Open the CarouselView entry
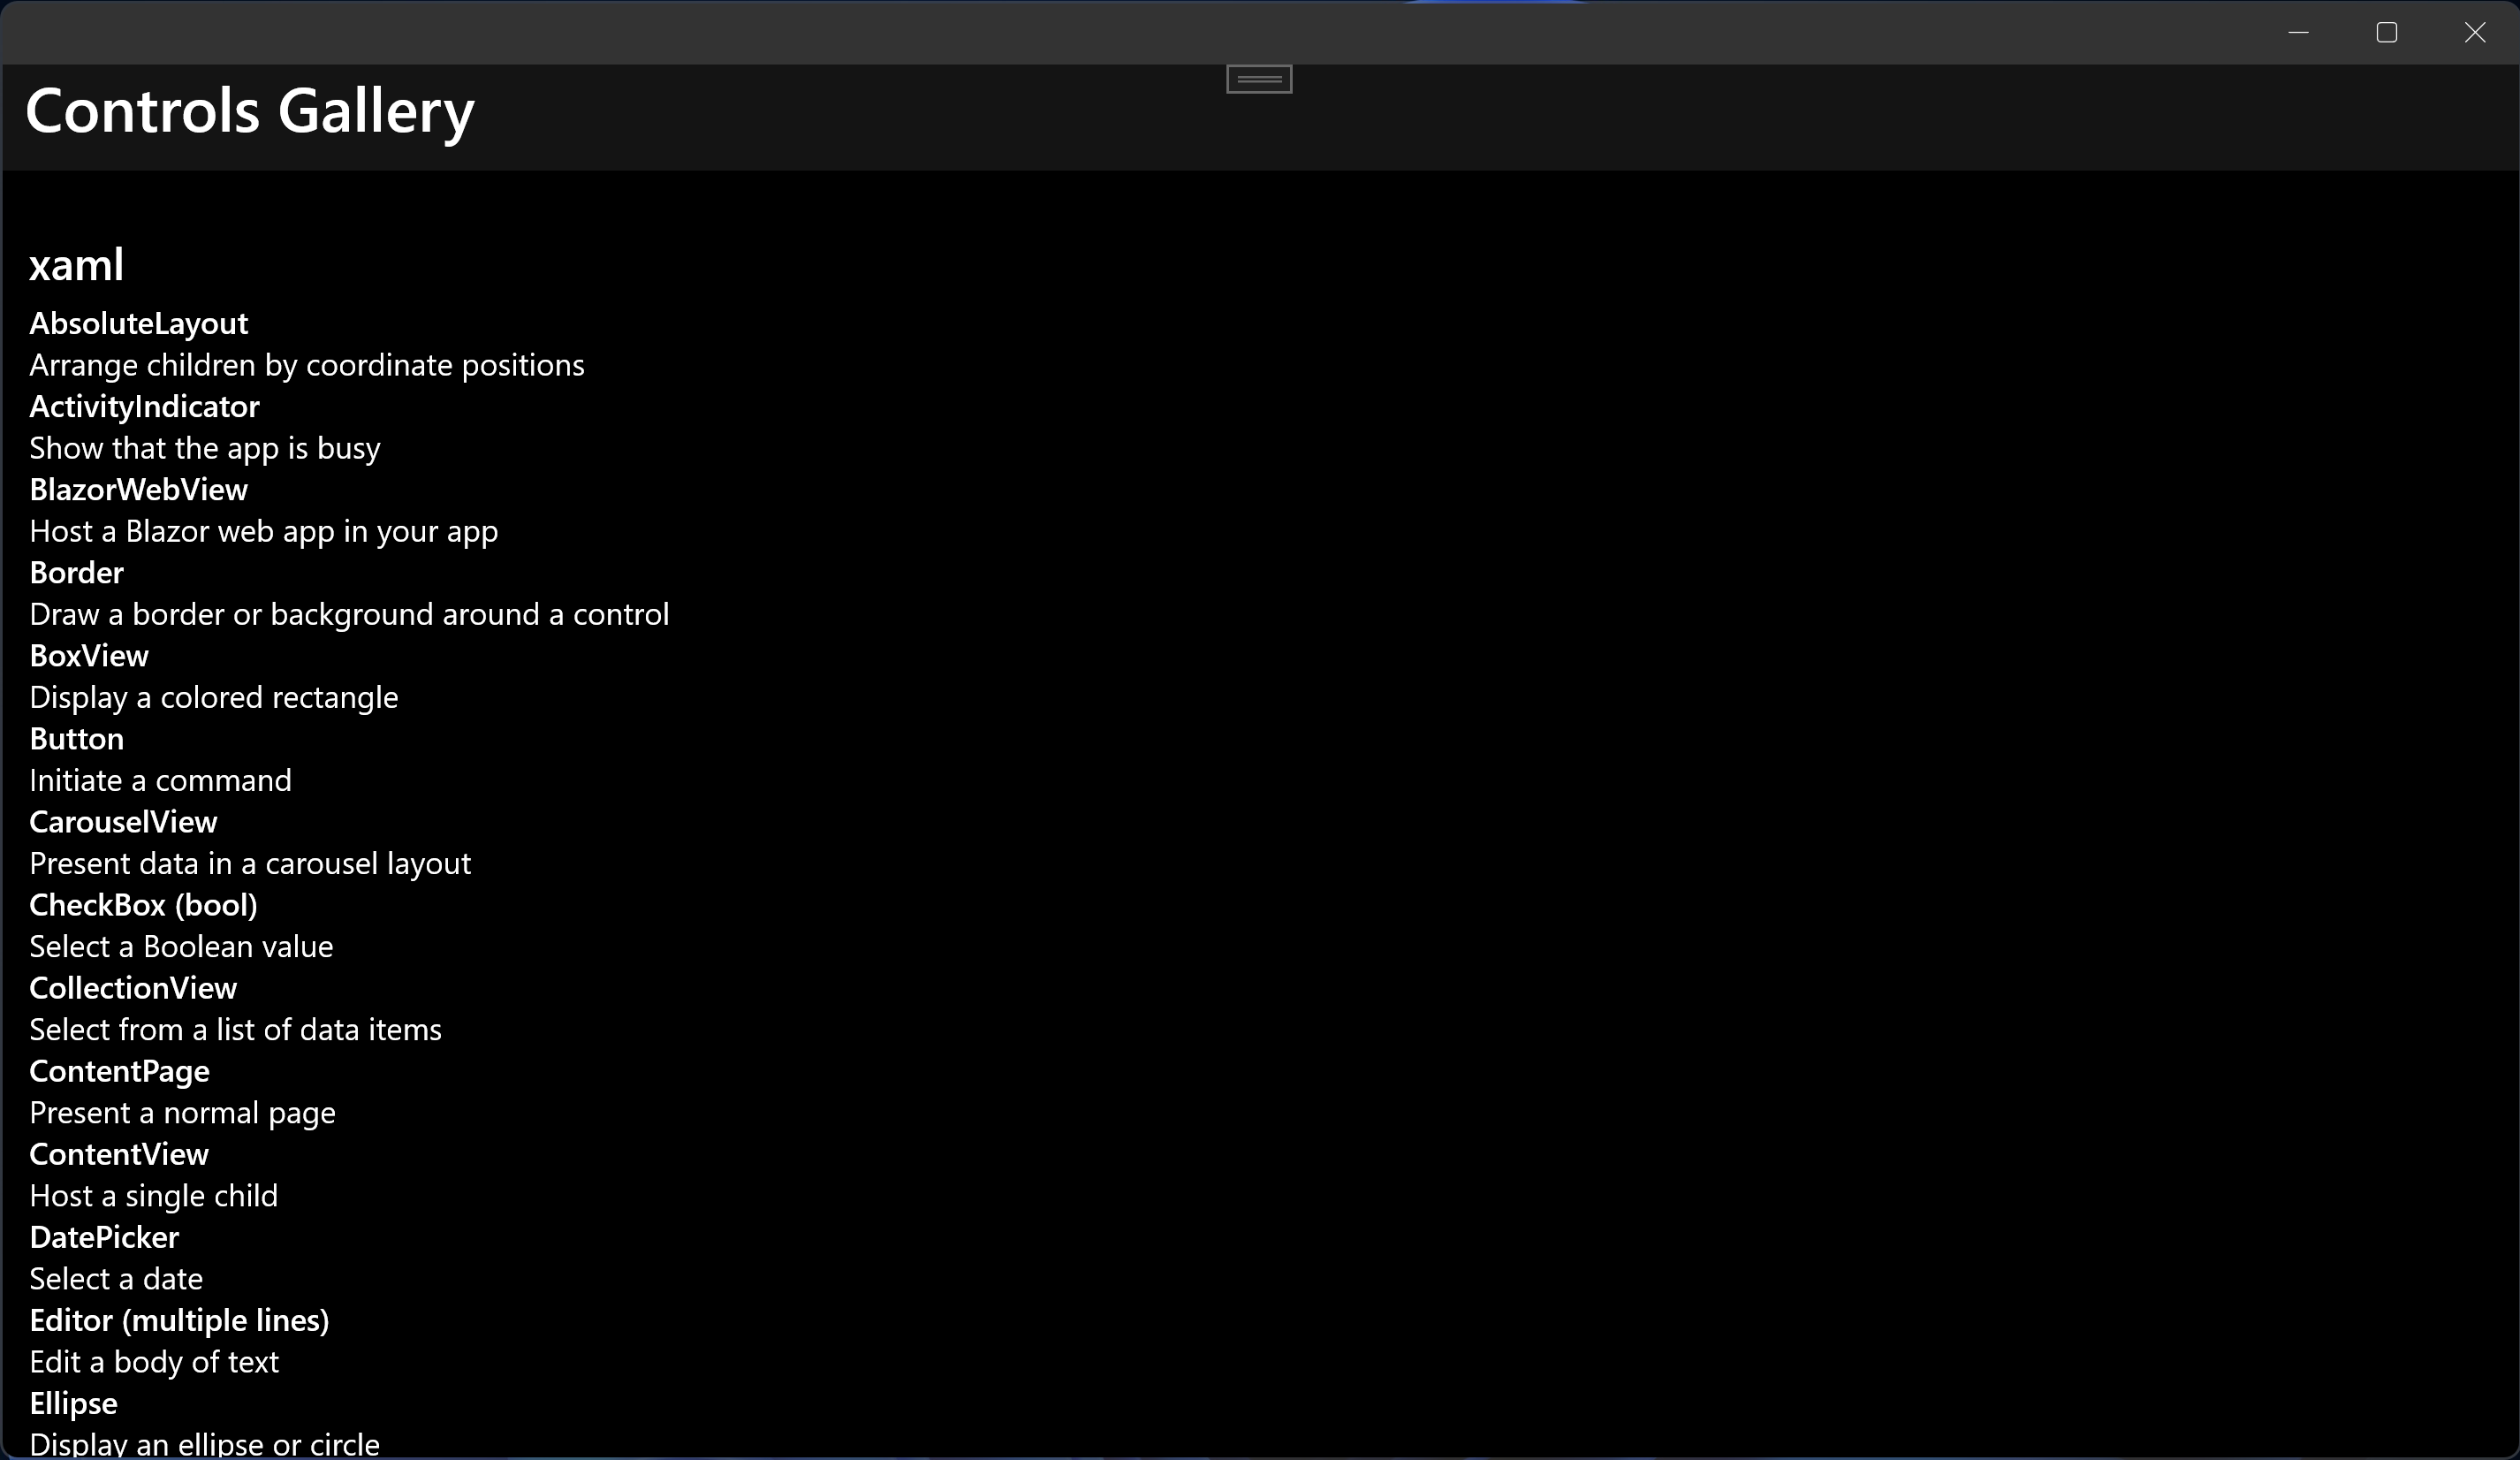 [x=123, y=822]
